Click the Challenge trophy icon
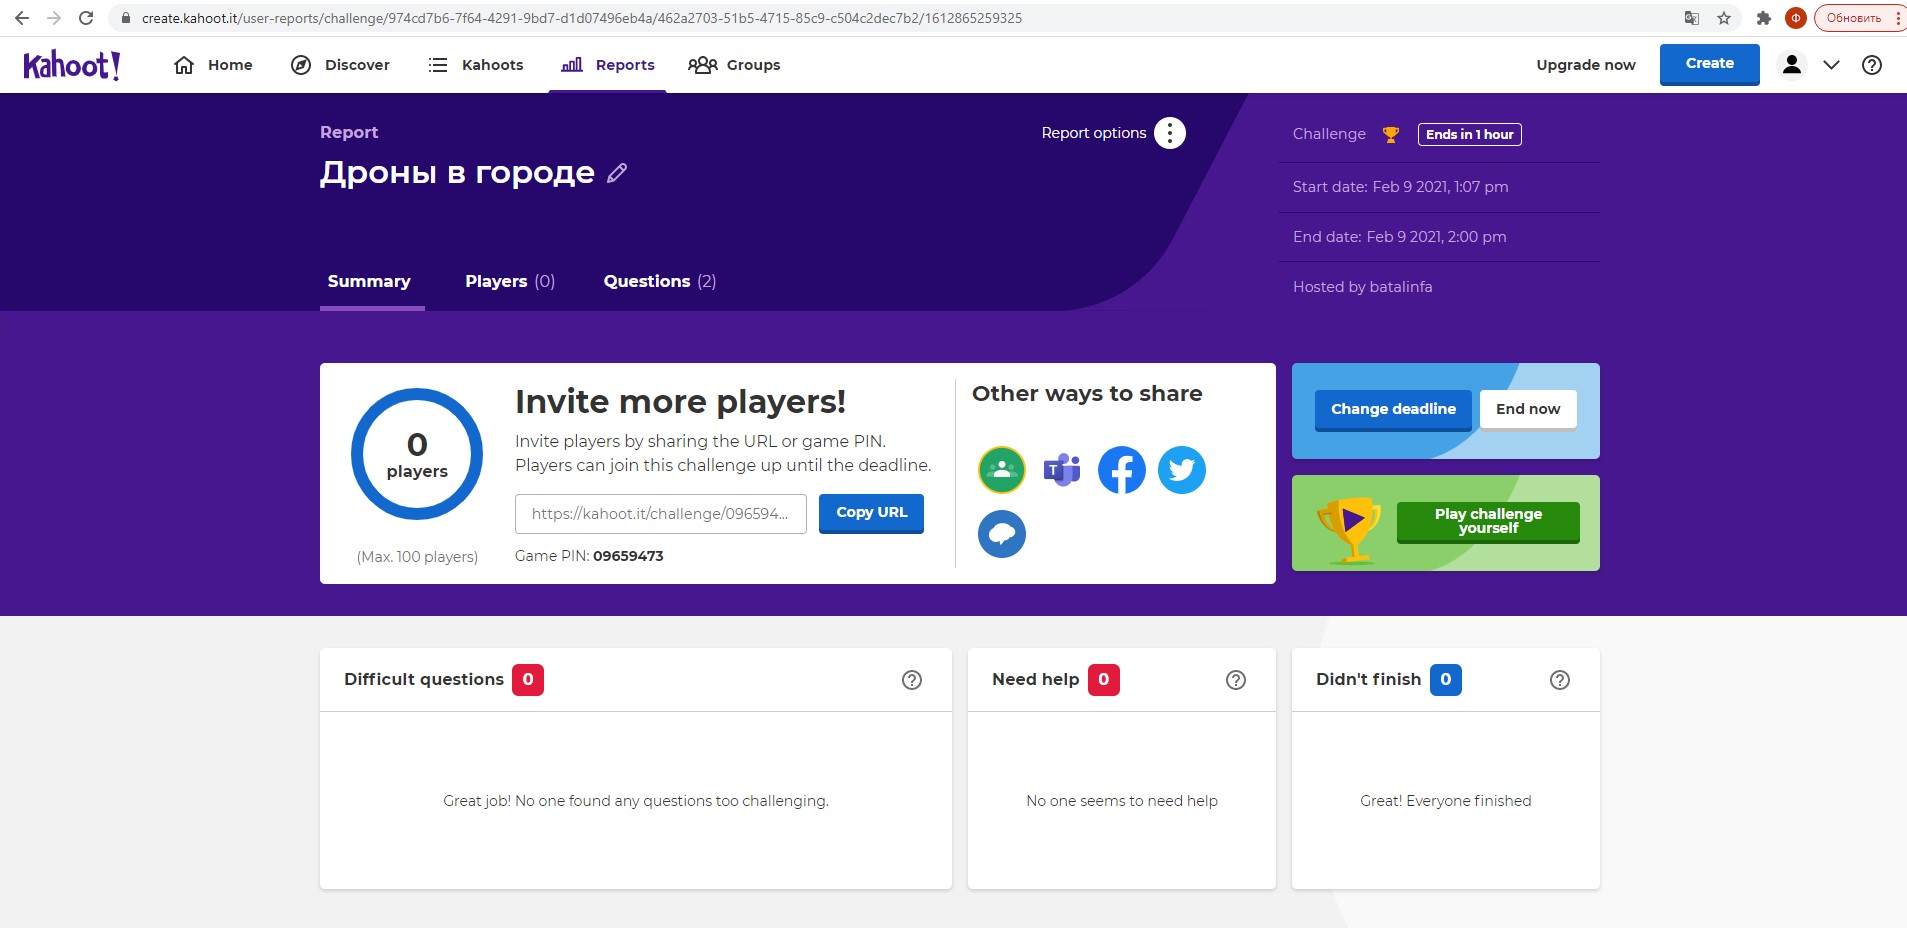Image resolution: width=1907 pixels, height=928 pixels. click(x=1390, y=135)
